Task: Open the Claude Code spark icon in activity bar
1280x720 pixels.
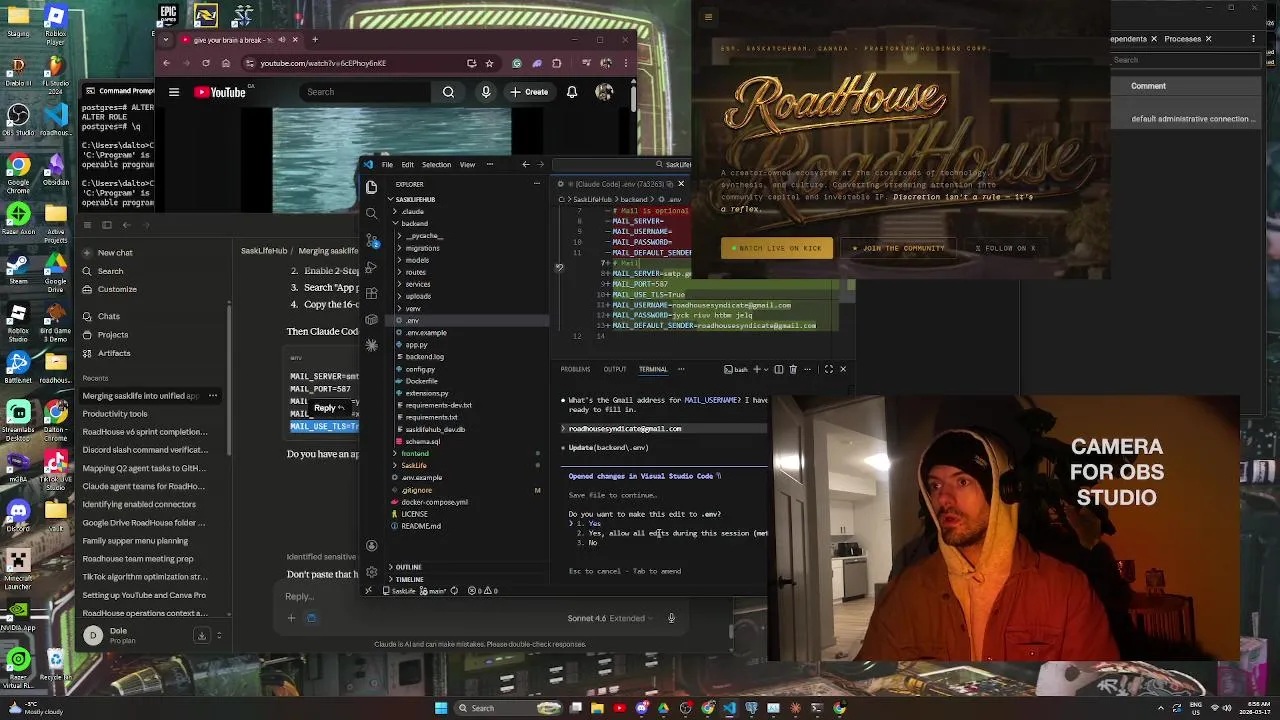Action: pos(371,345)
